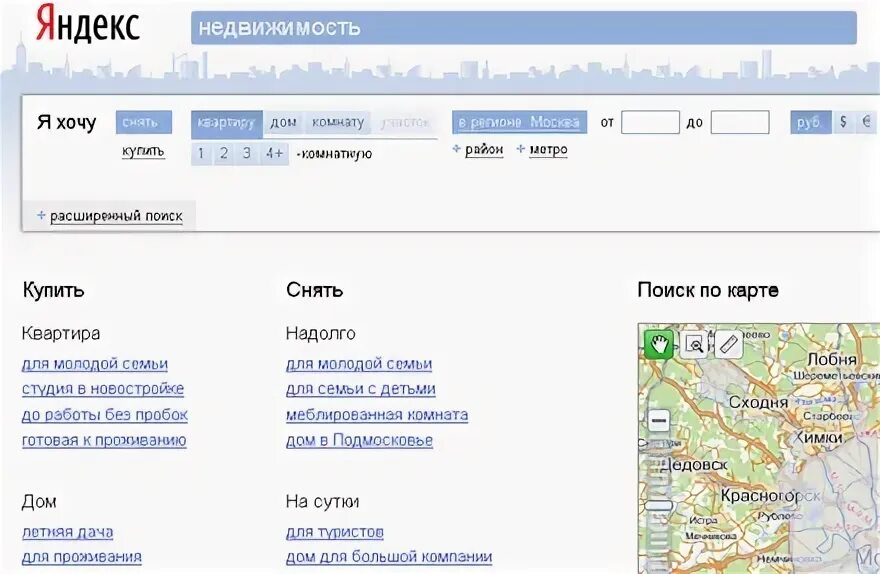Click Красногорск on the map
This screenshot has height=574, width=880.
[x=770, y=496]
